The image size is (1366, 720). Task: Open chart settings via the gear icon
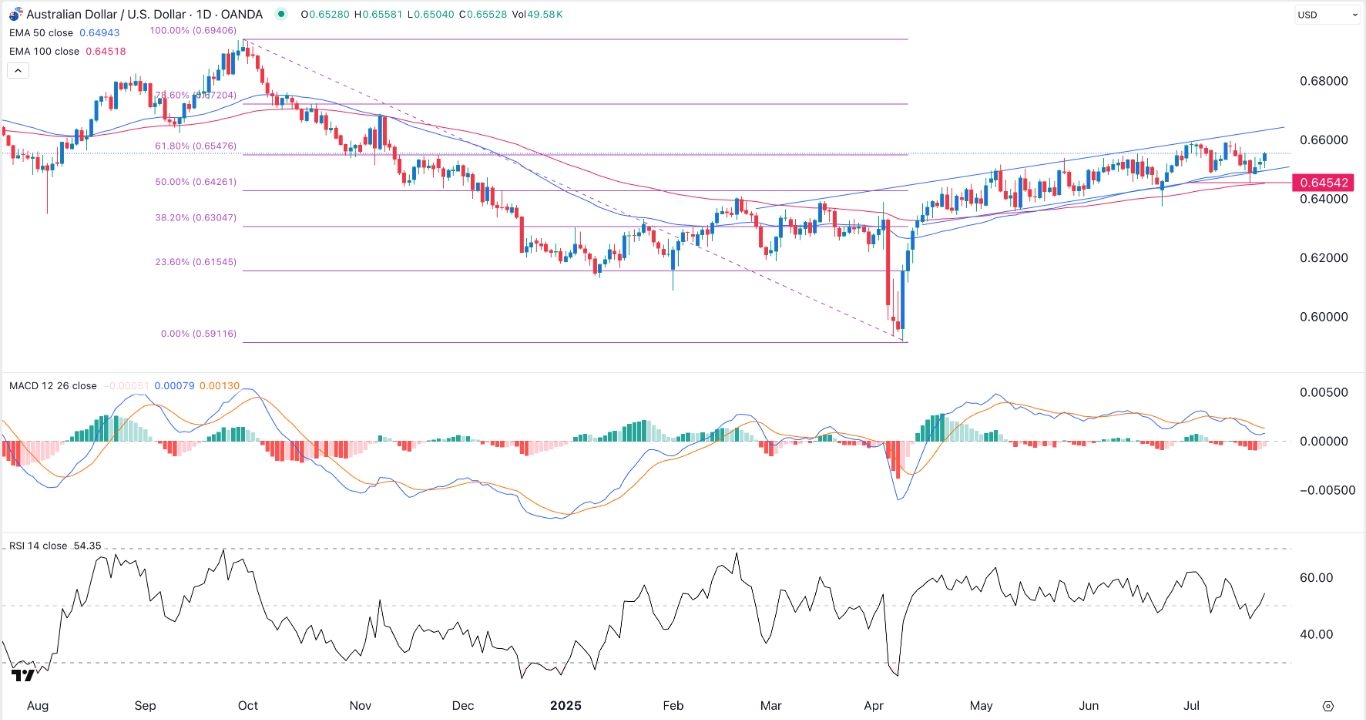tap(1328, 706)
